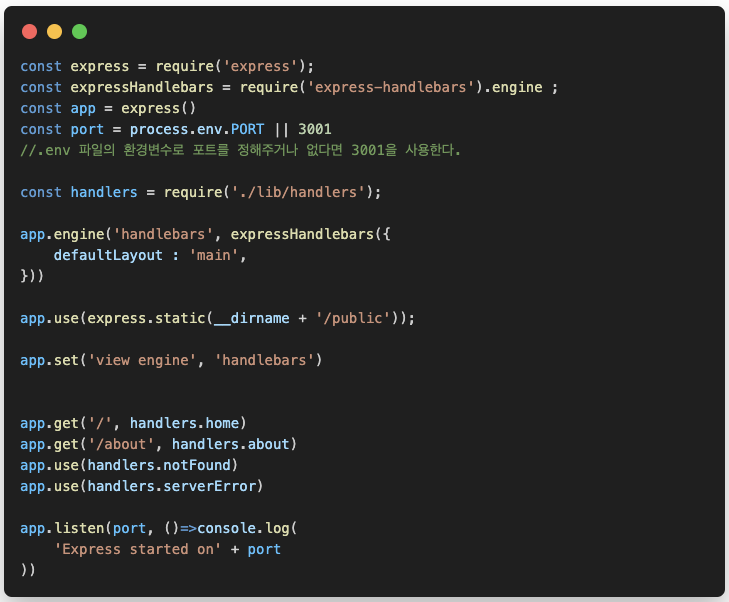
Task: Click handlers.notFound
Action: click(x=159, y=465)
